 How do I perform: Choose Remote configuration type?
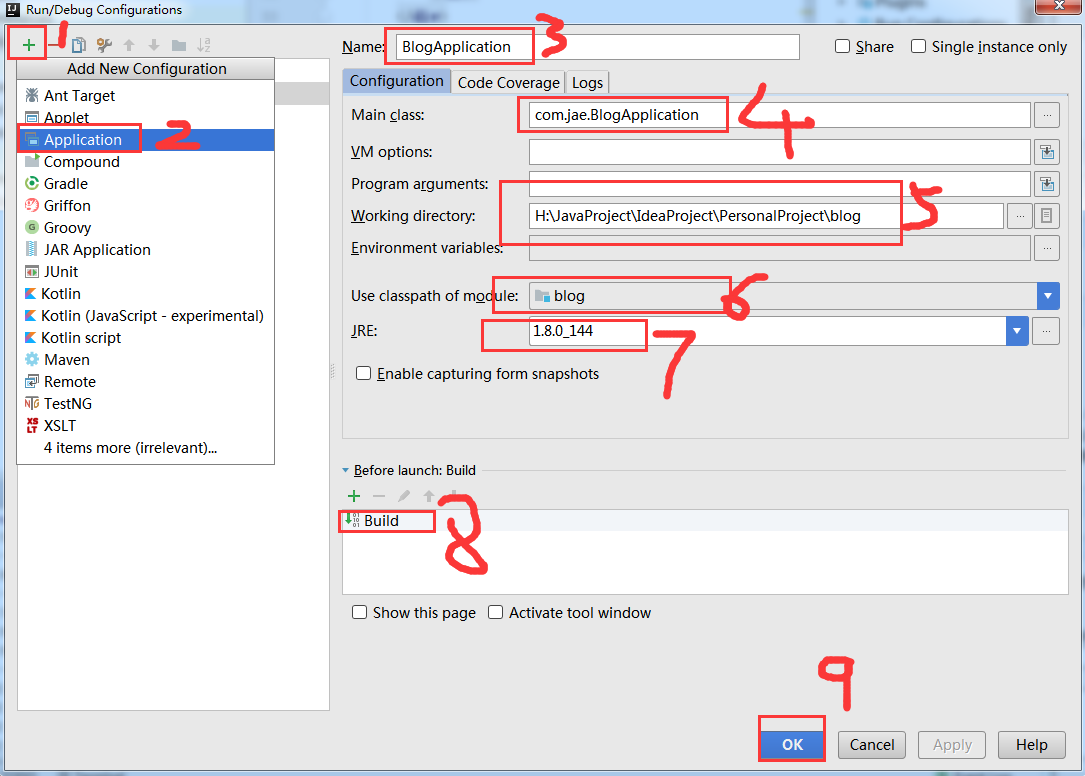[145, 381]
